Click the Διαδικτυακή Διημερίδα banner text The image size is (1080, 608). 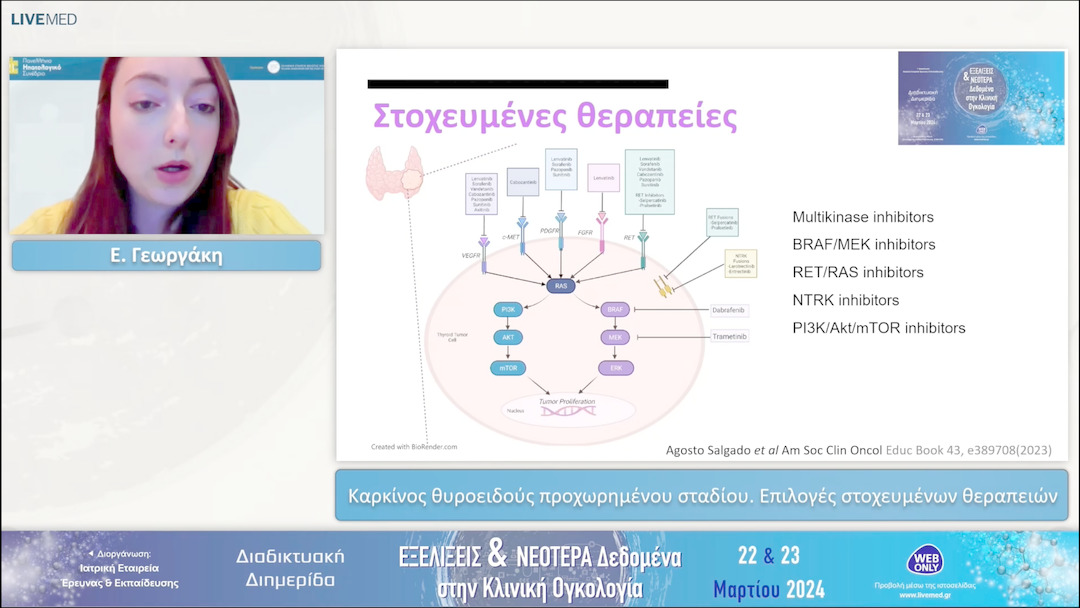click(290, 568)
